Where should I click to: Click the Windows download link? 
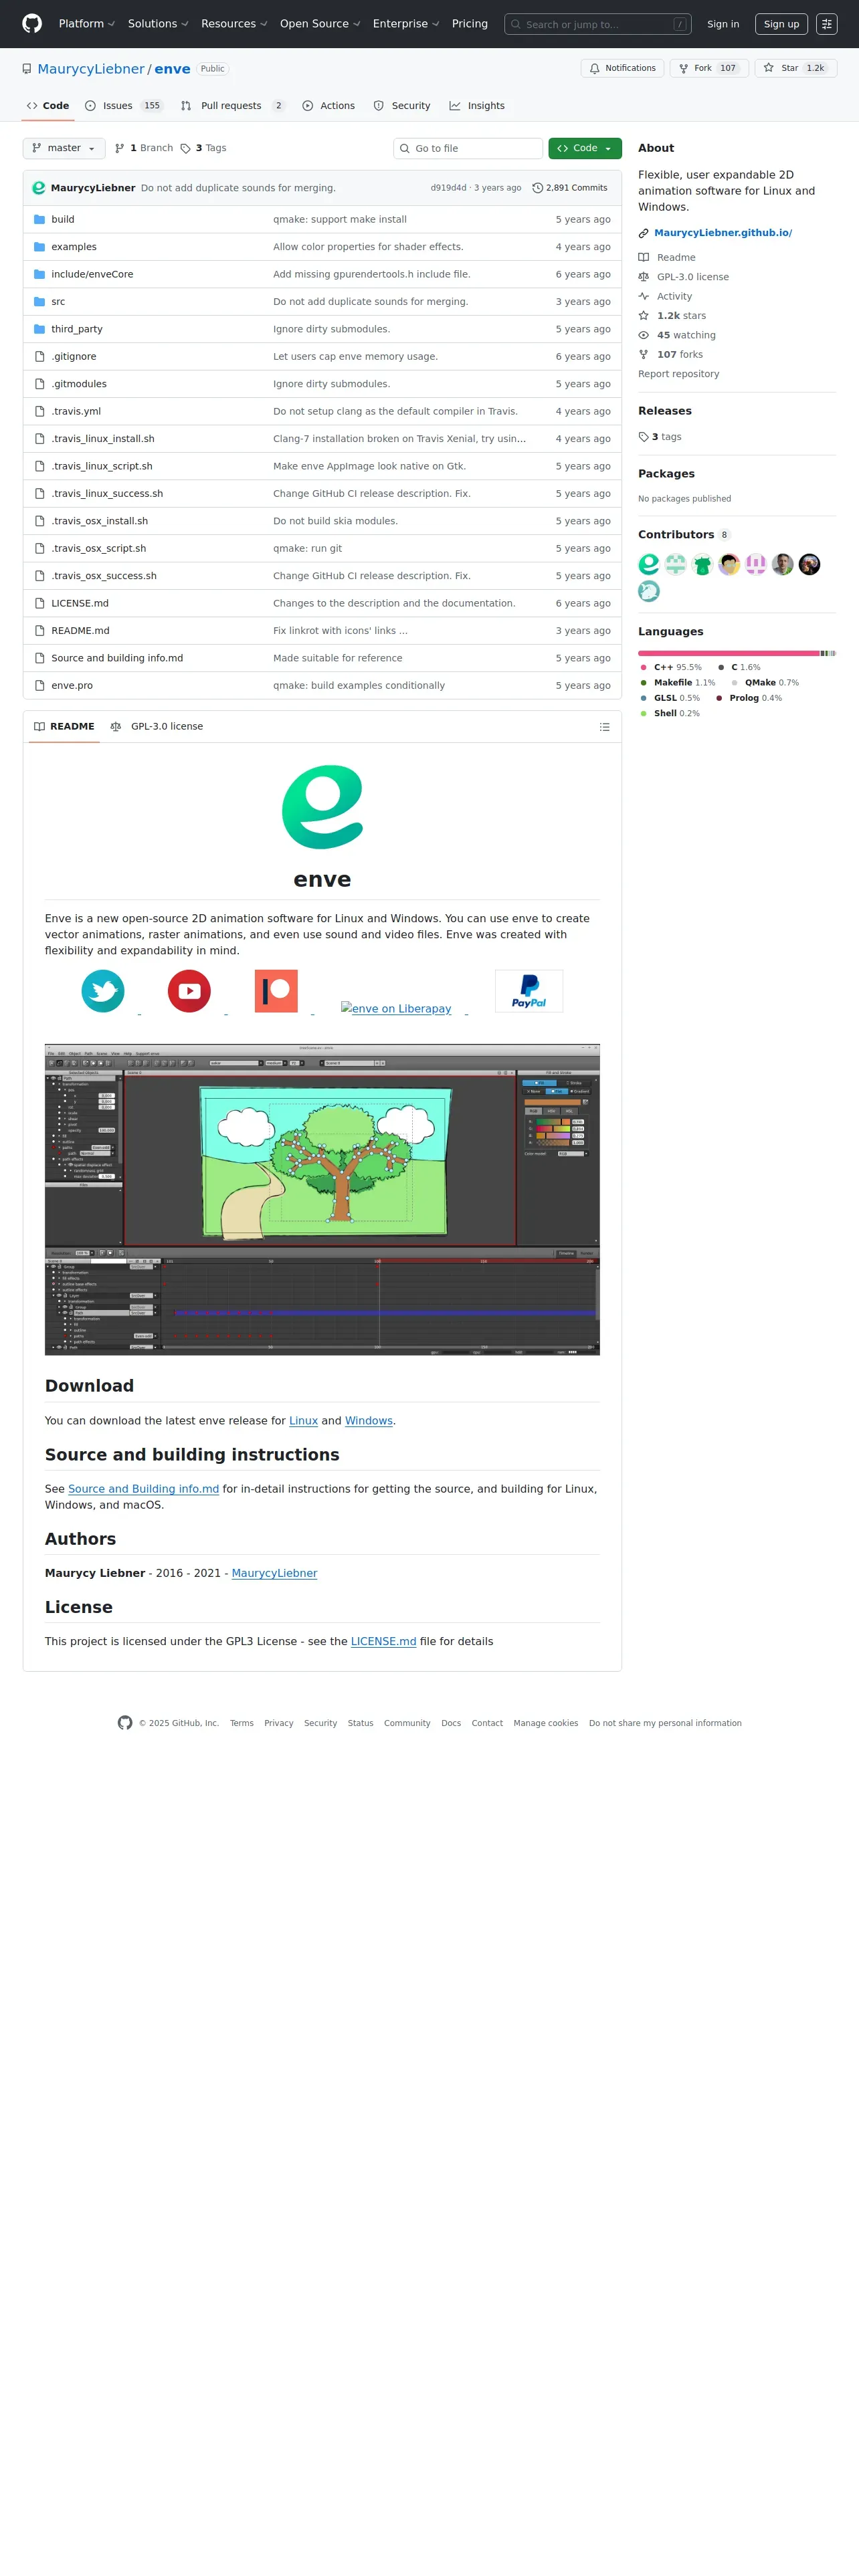369,1421
